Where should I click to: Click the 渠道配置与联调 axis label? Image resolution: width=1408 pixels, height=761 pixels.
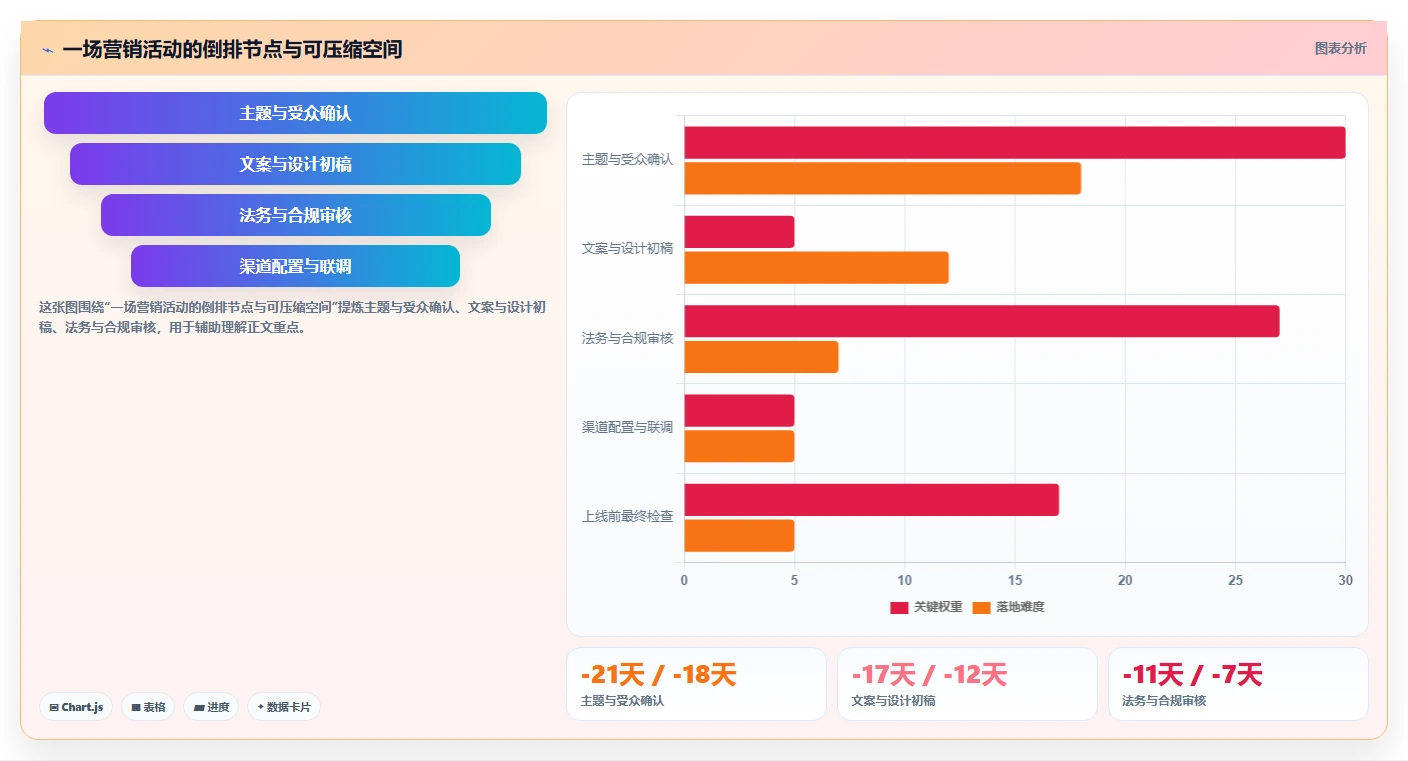tap(627, 427)
